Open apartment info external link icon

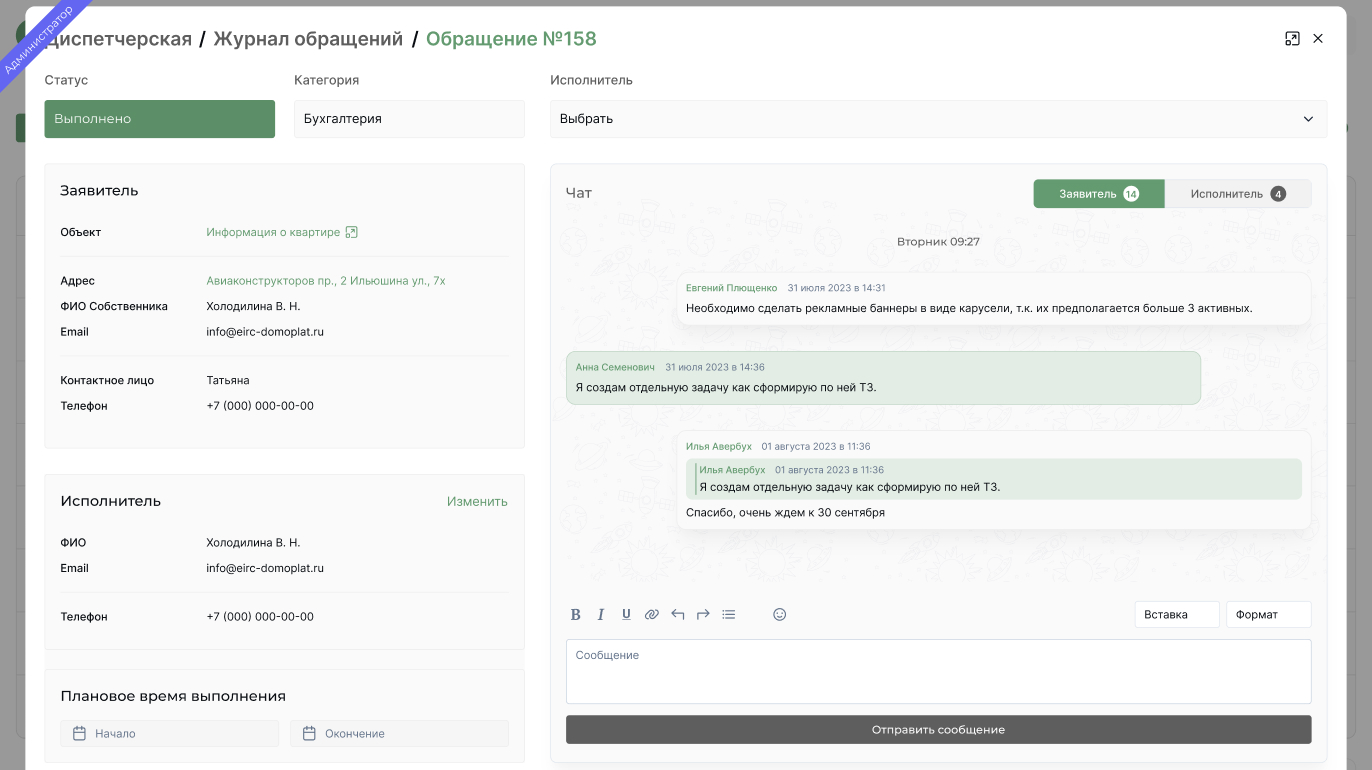[351, 232]
